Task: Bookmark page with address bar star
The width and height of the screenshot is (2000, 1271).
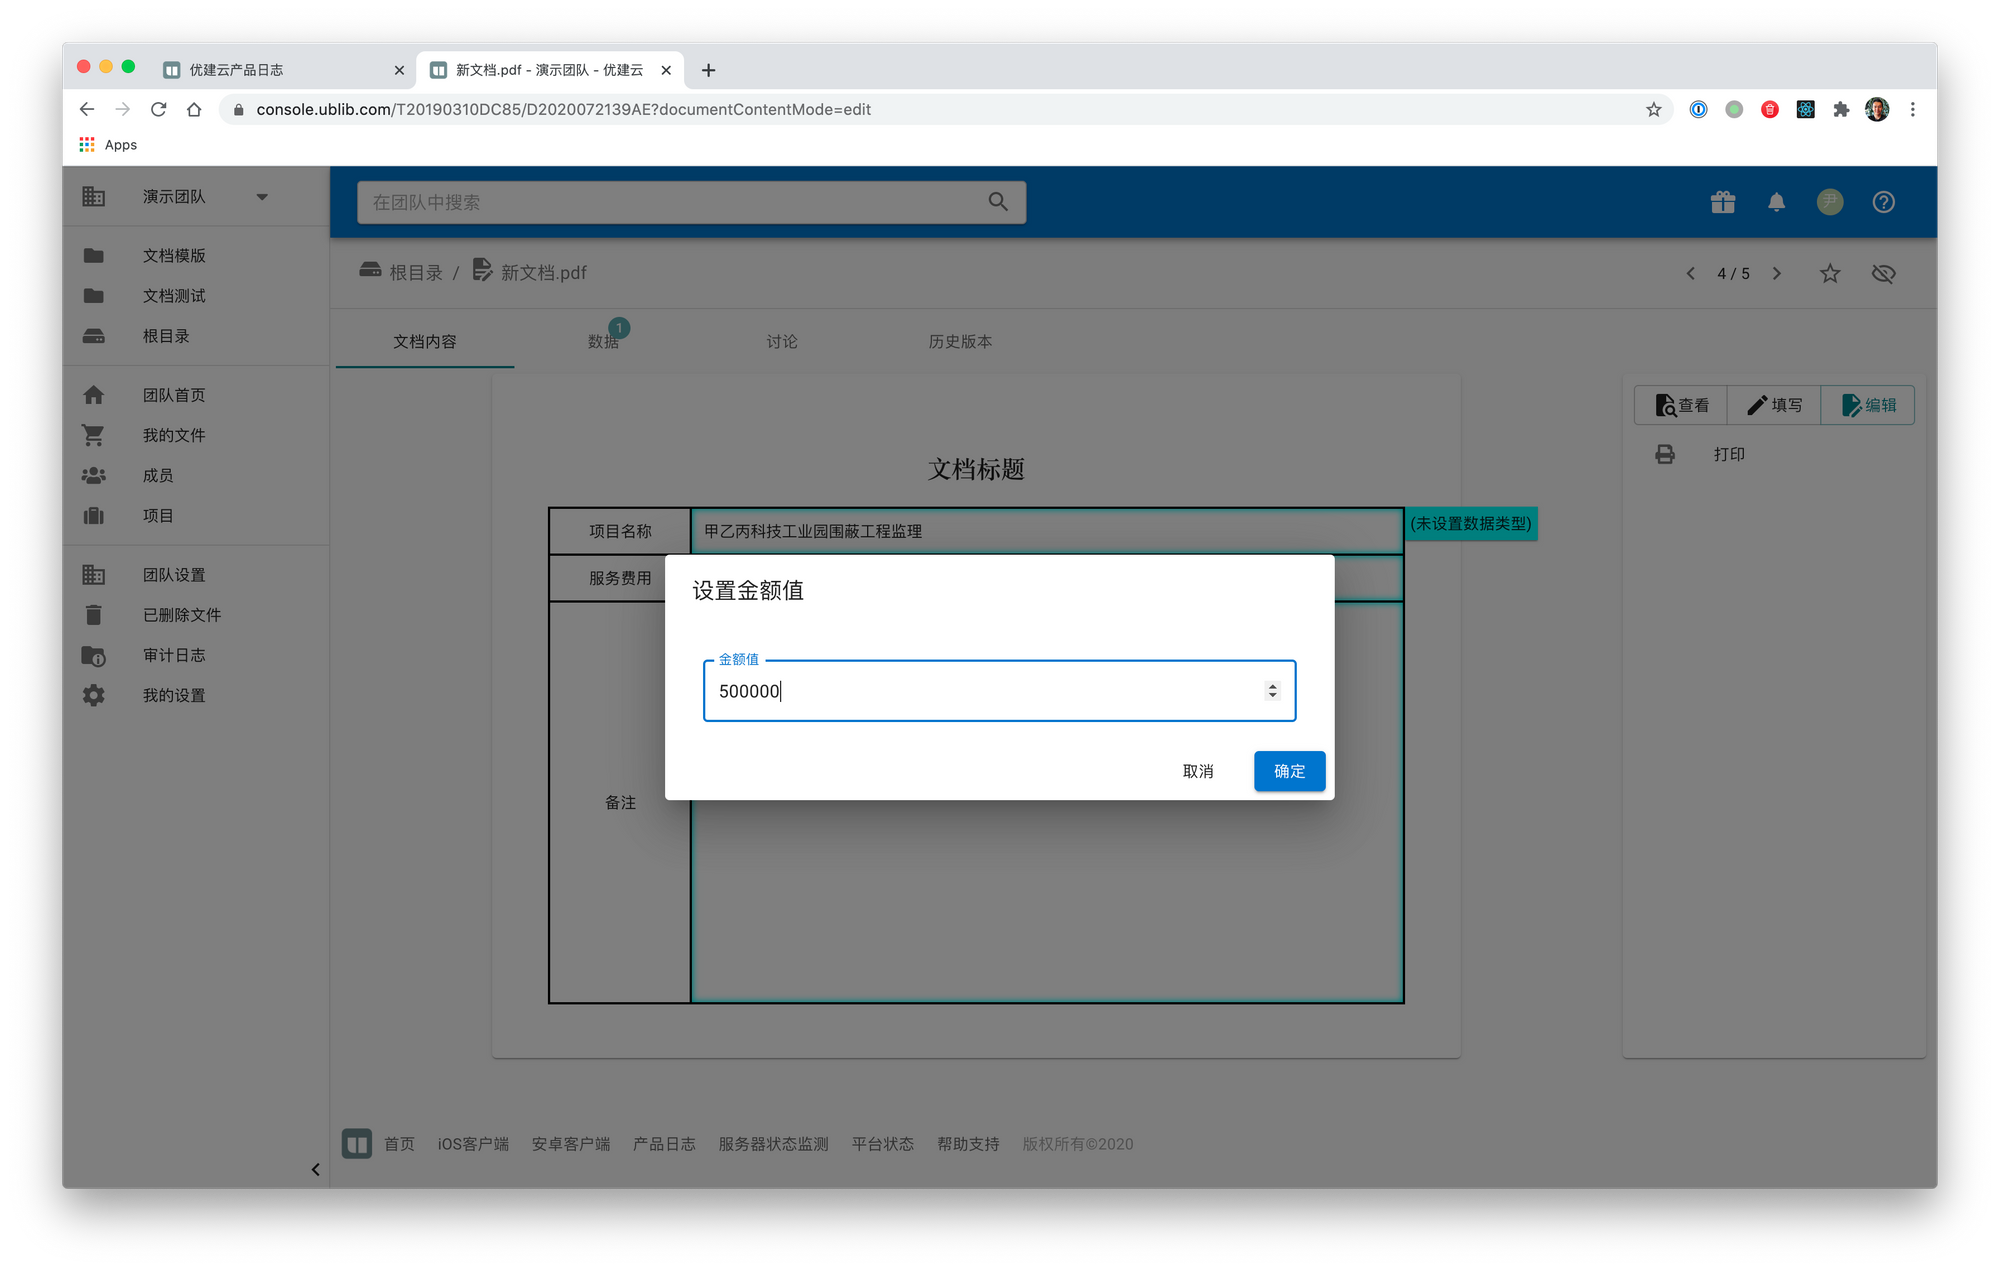Action: (x=1653, y=109)
